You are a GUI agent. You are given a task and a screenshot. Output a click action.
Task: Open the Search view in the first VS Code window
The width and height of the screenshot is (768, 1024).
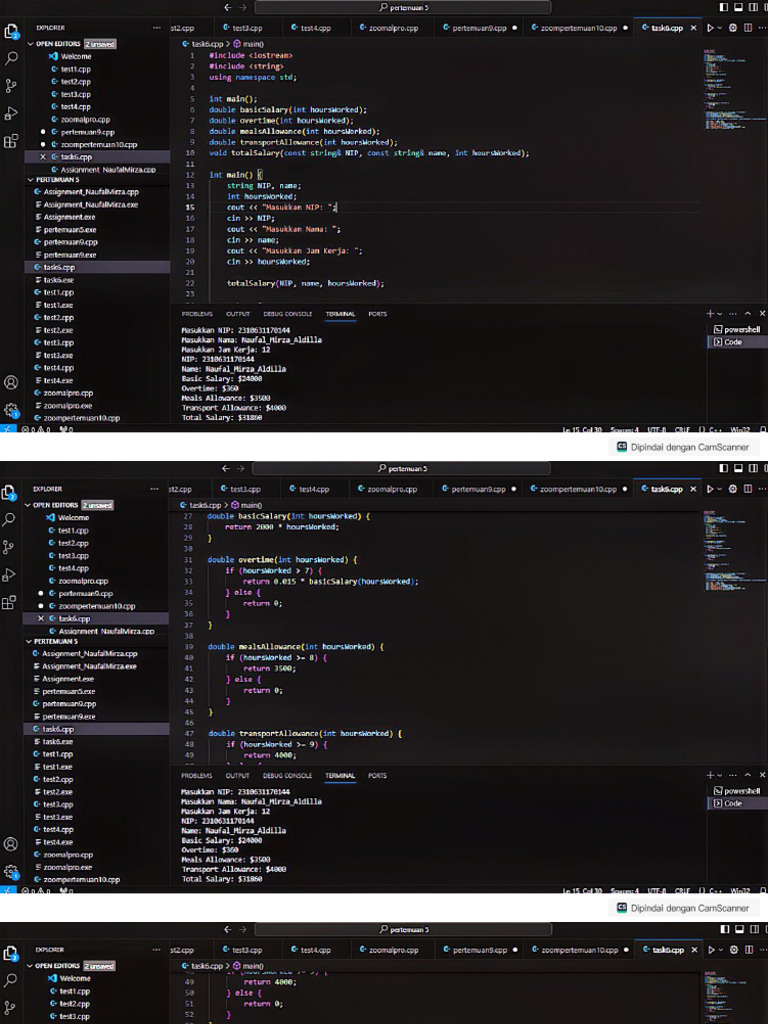click(x=11, y=59)
